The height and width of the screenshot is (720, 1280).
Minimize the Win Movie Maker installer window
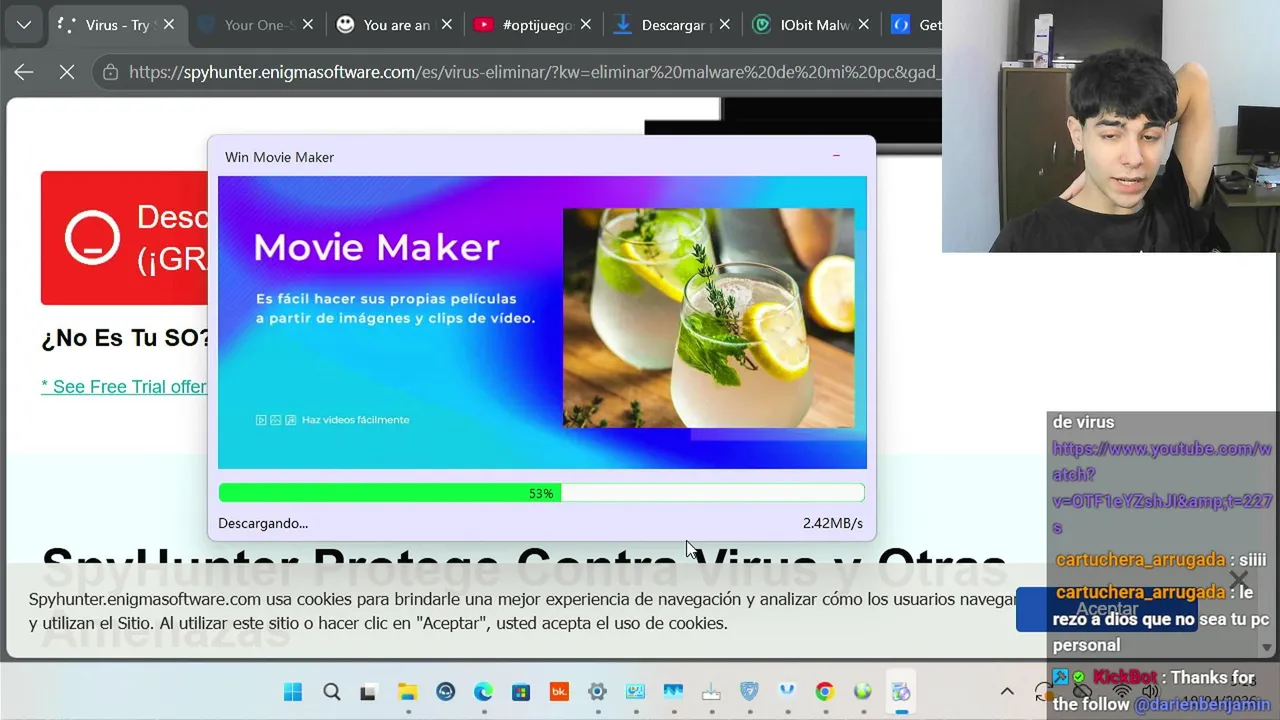coord(836,156)
